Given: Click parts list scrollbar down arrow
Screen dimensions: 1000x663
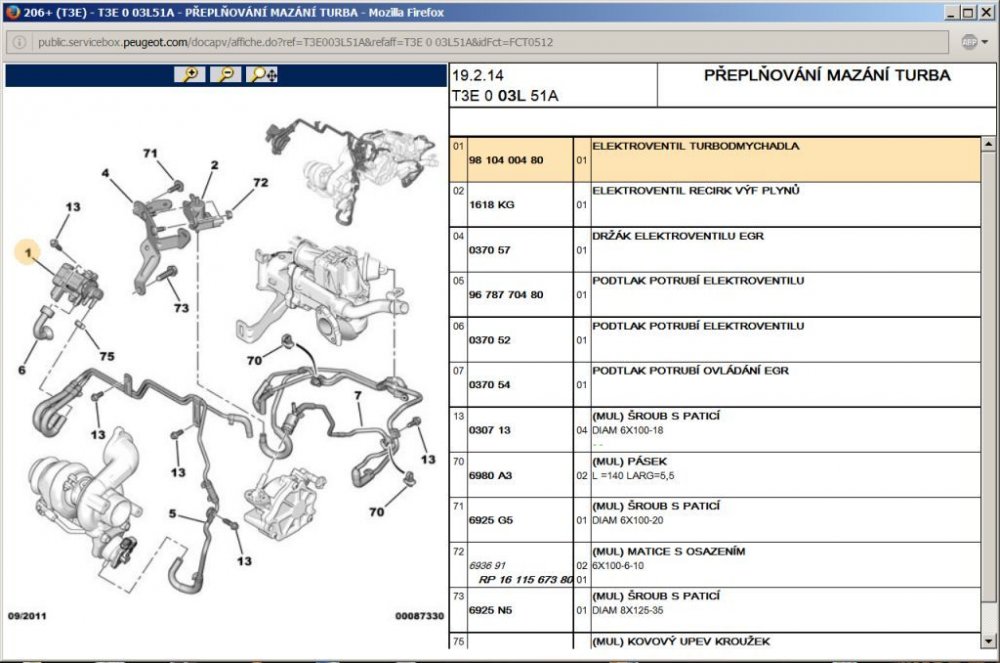Looking at the screenshot, I should (x=988, y=641).
